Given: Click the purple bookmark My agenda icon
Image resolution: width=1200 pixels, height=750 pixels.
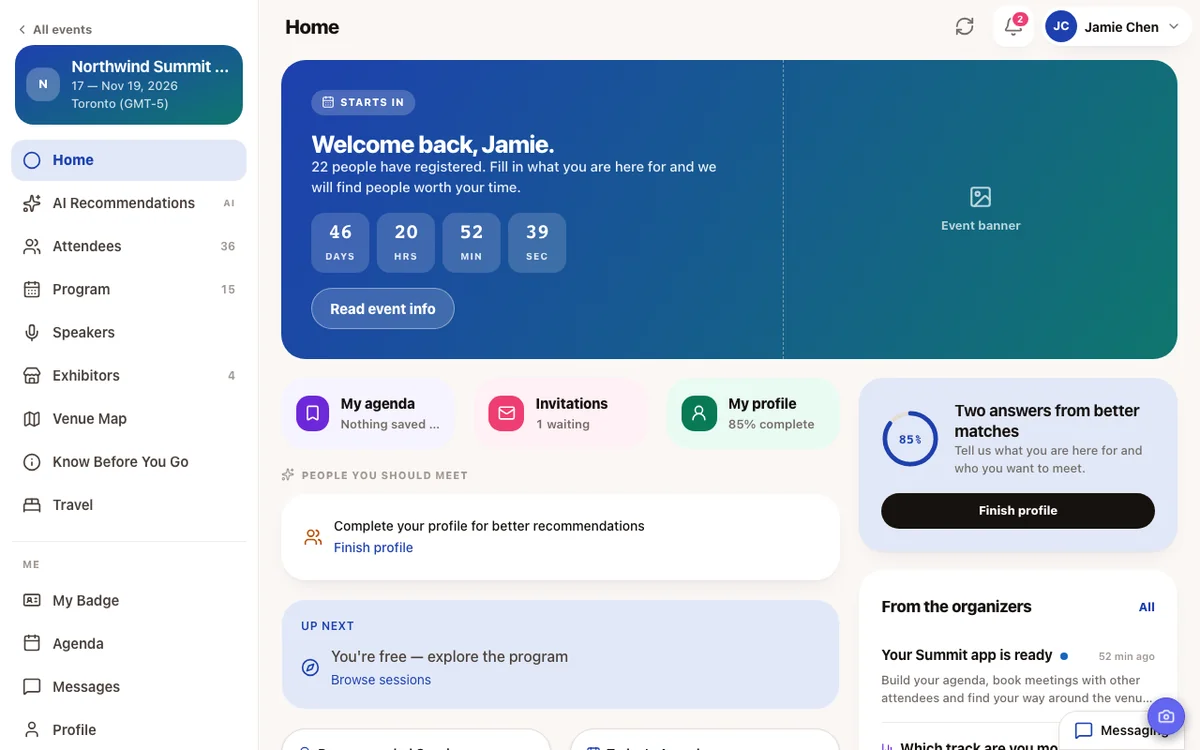Looking at the screenshot, I should tap(312, 413).
